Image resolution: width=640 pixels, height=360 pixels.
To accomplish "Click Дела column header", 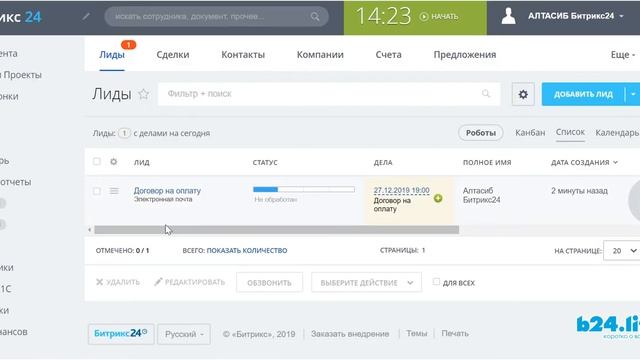I will tap(383, 162).
